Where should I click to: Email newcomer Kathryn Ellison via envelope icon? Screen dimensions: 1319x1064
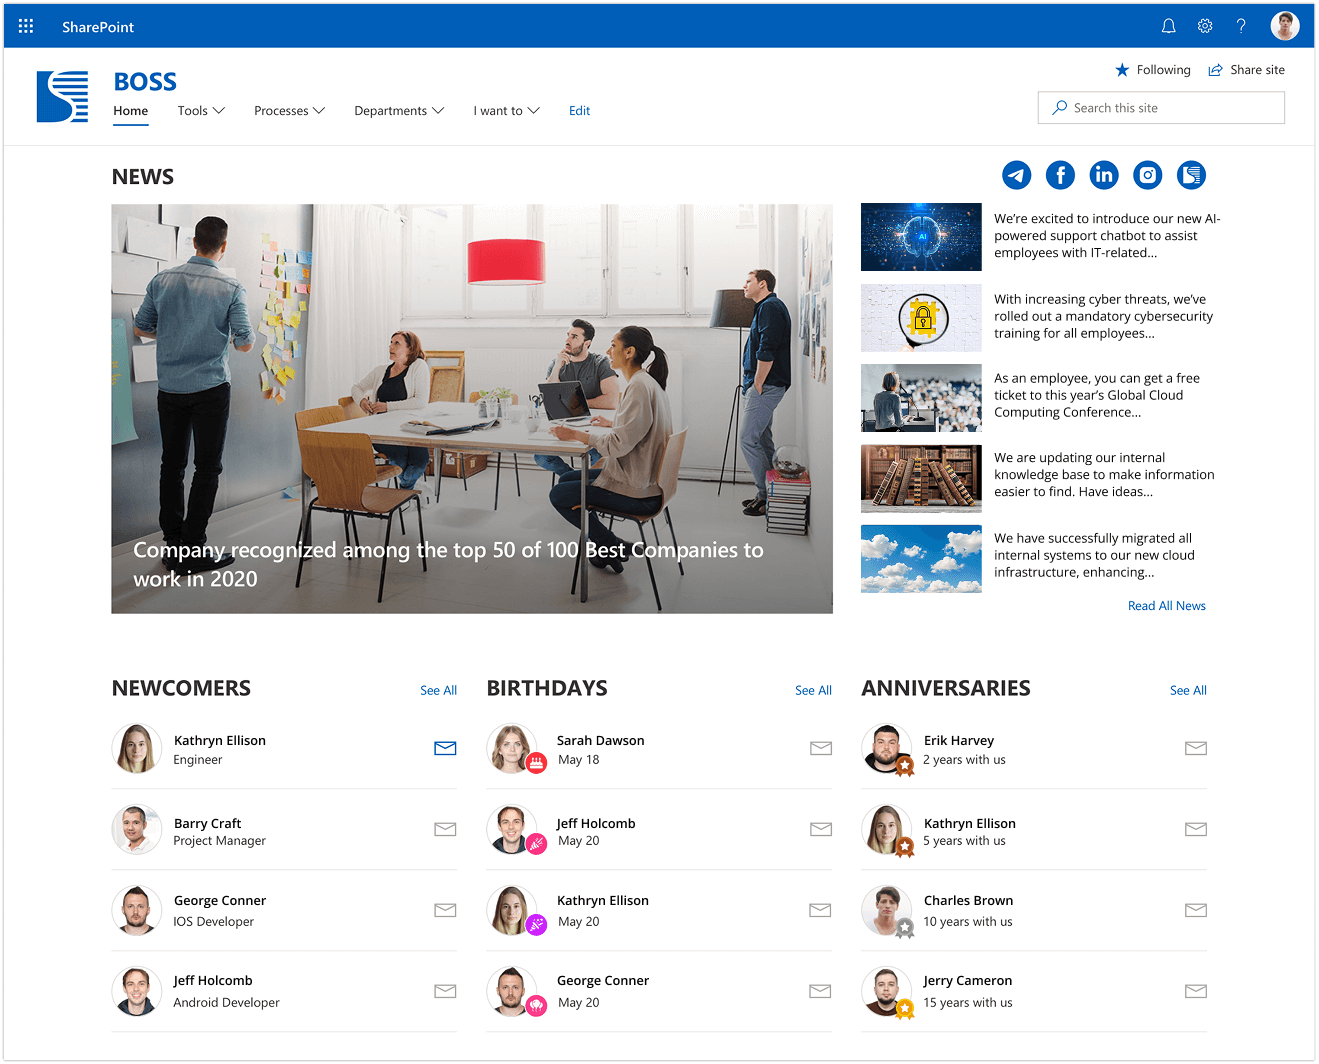tap(445, 748)
